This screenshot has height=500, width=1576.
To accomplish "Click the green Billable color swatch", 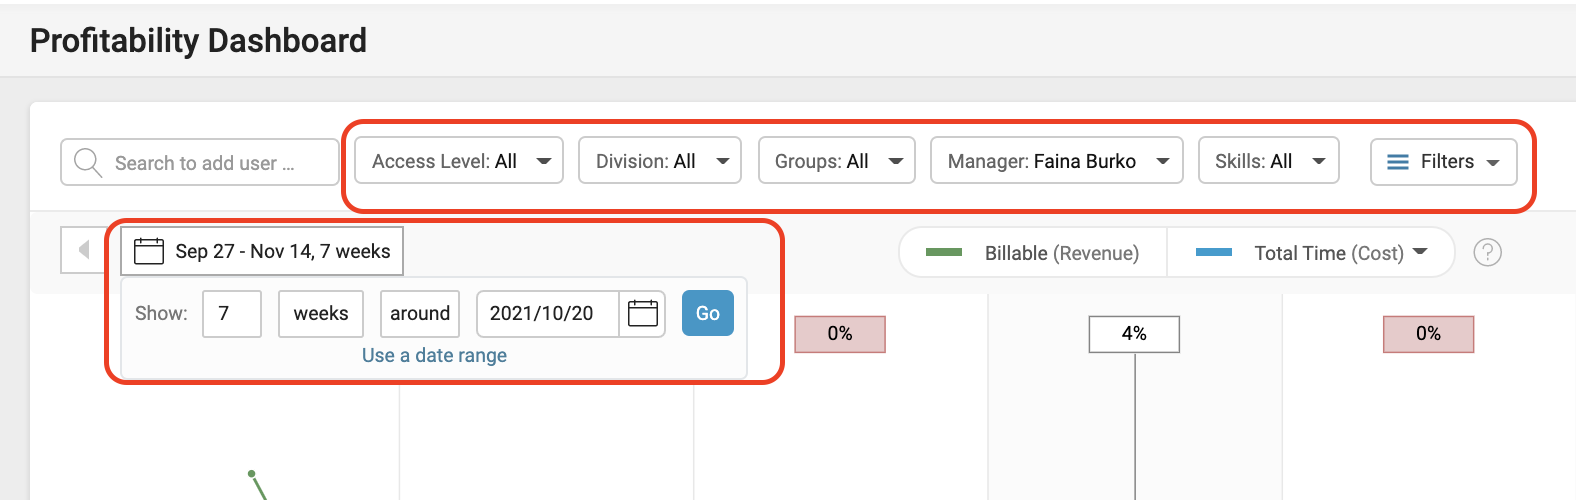I will click(944, 253).
